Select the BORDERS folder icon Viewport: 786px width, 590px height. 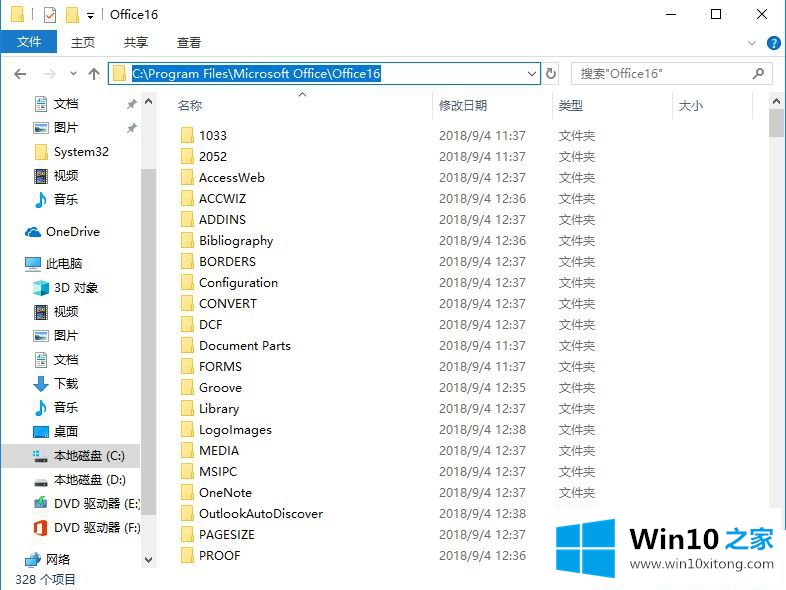[187, 262]
